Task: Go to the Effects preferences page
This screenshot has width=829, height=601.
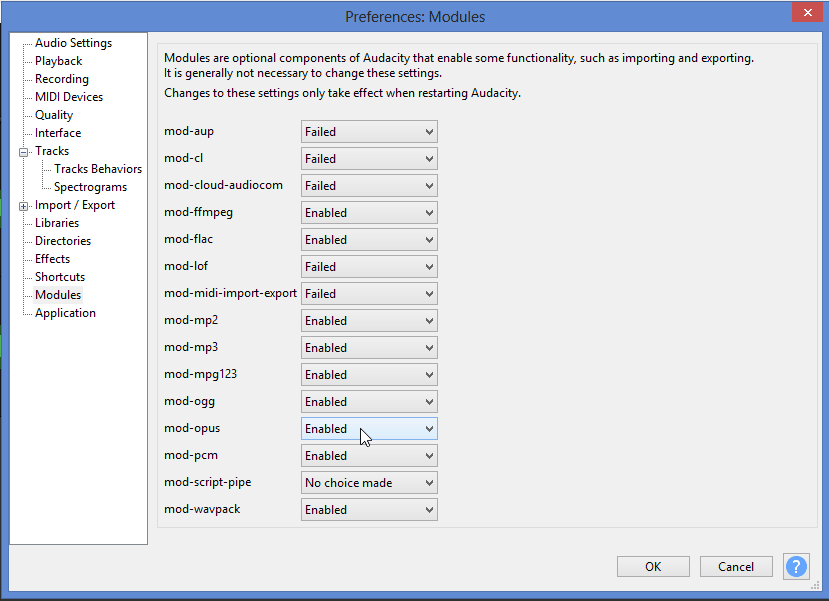Action: coord(52,258)
